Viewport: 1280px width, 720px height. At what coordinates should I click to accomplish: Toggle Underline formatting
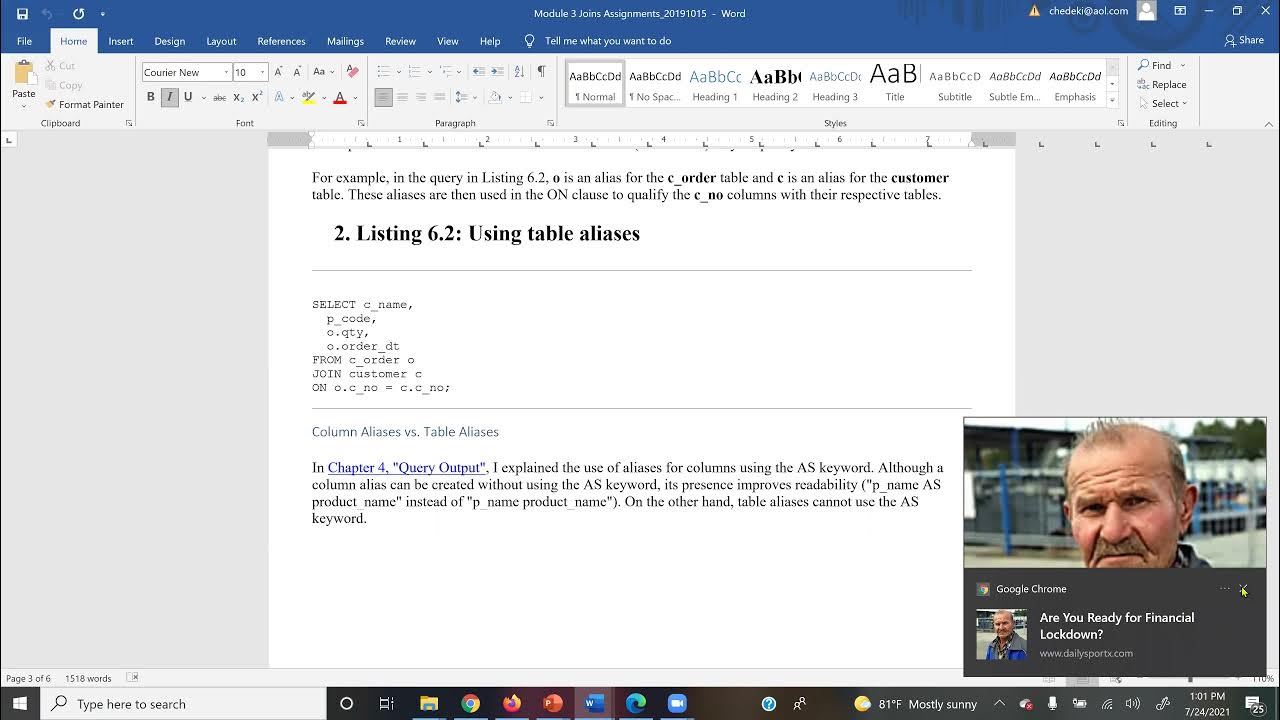187,97
